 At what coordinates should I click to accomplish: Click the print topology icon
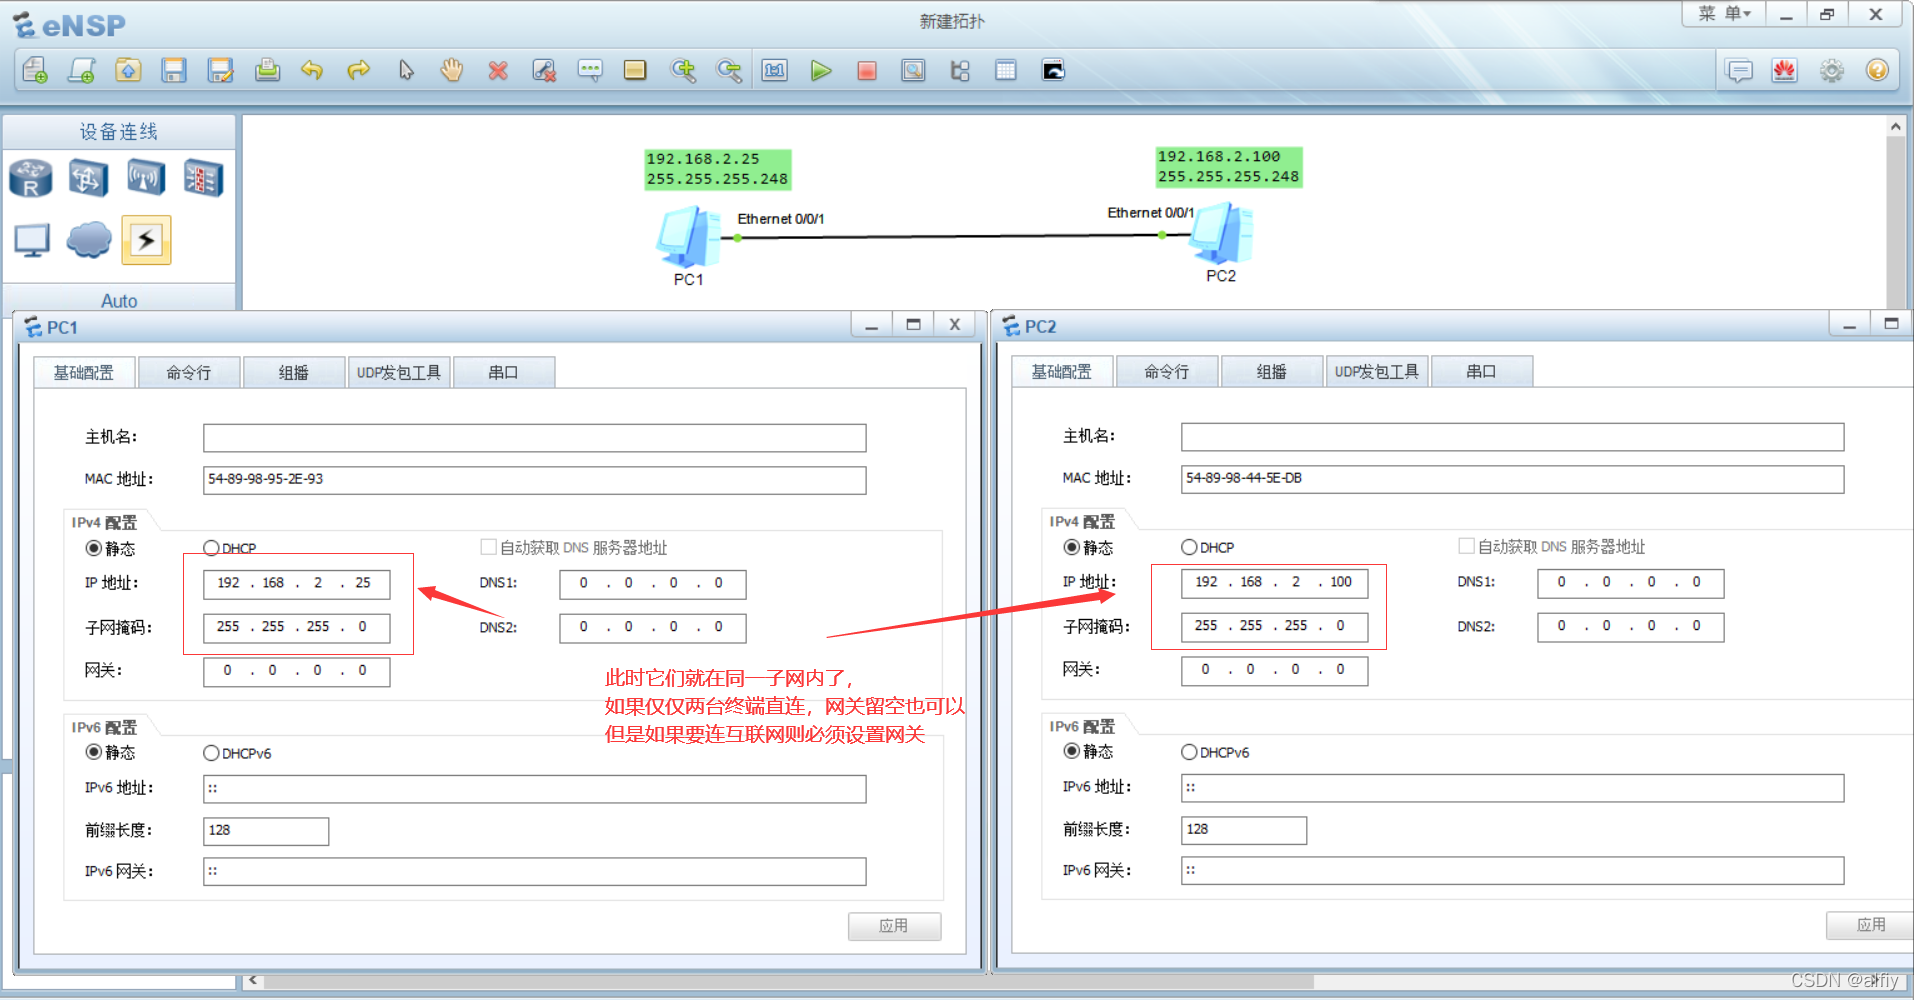tap(267, 70)
